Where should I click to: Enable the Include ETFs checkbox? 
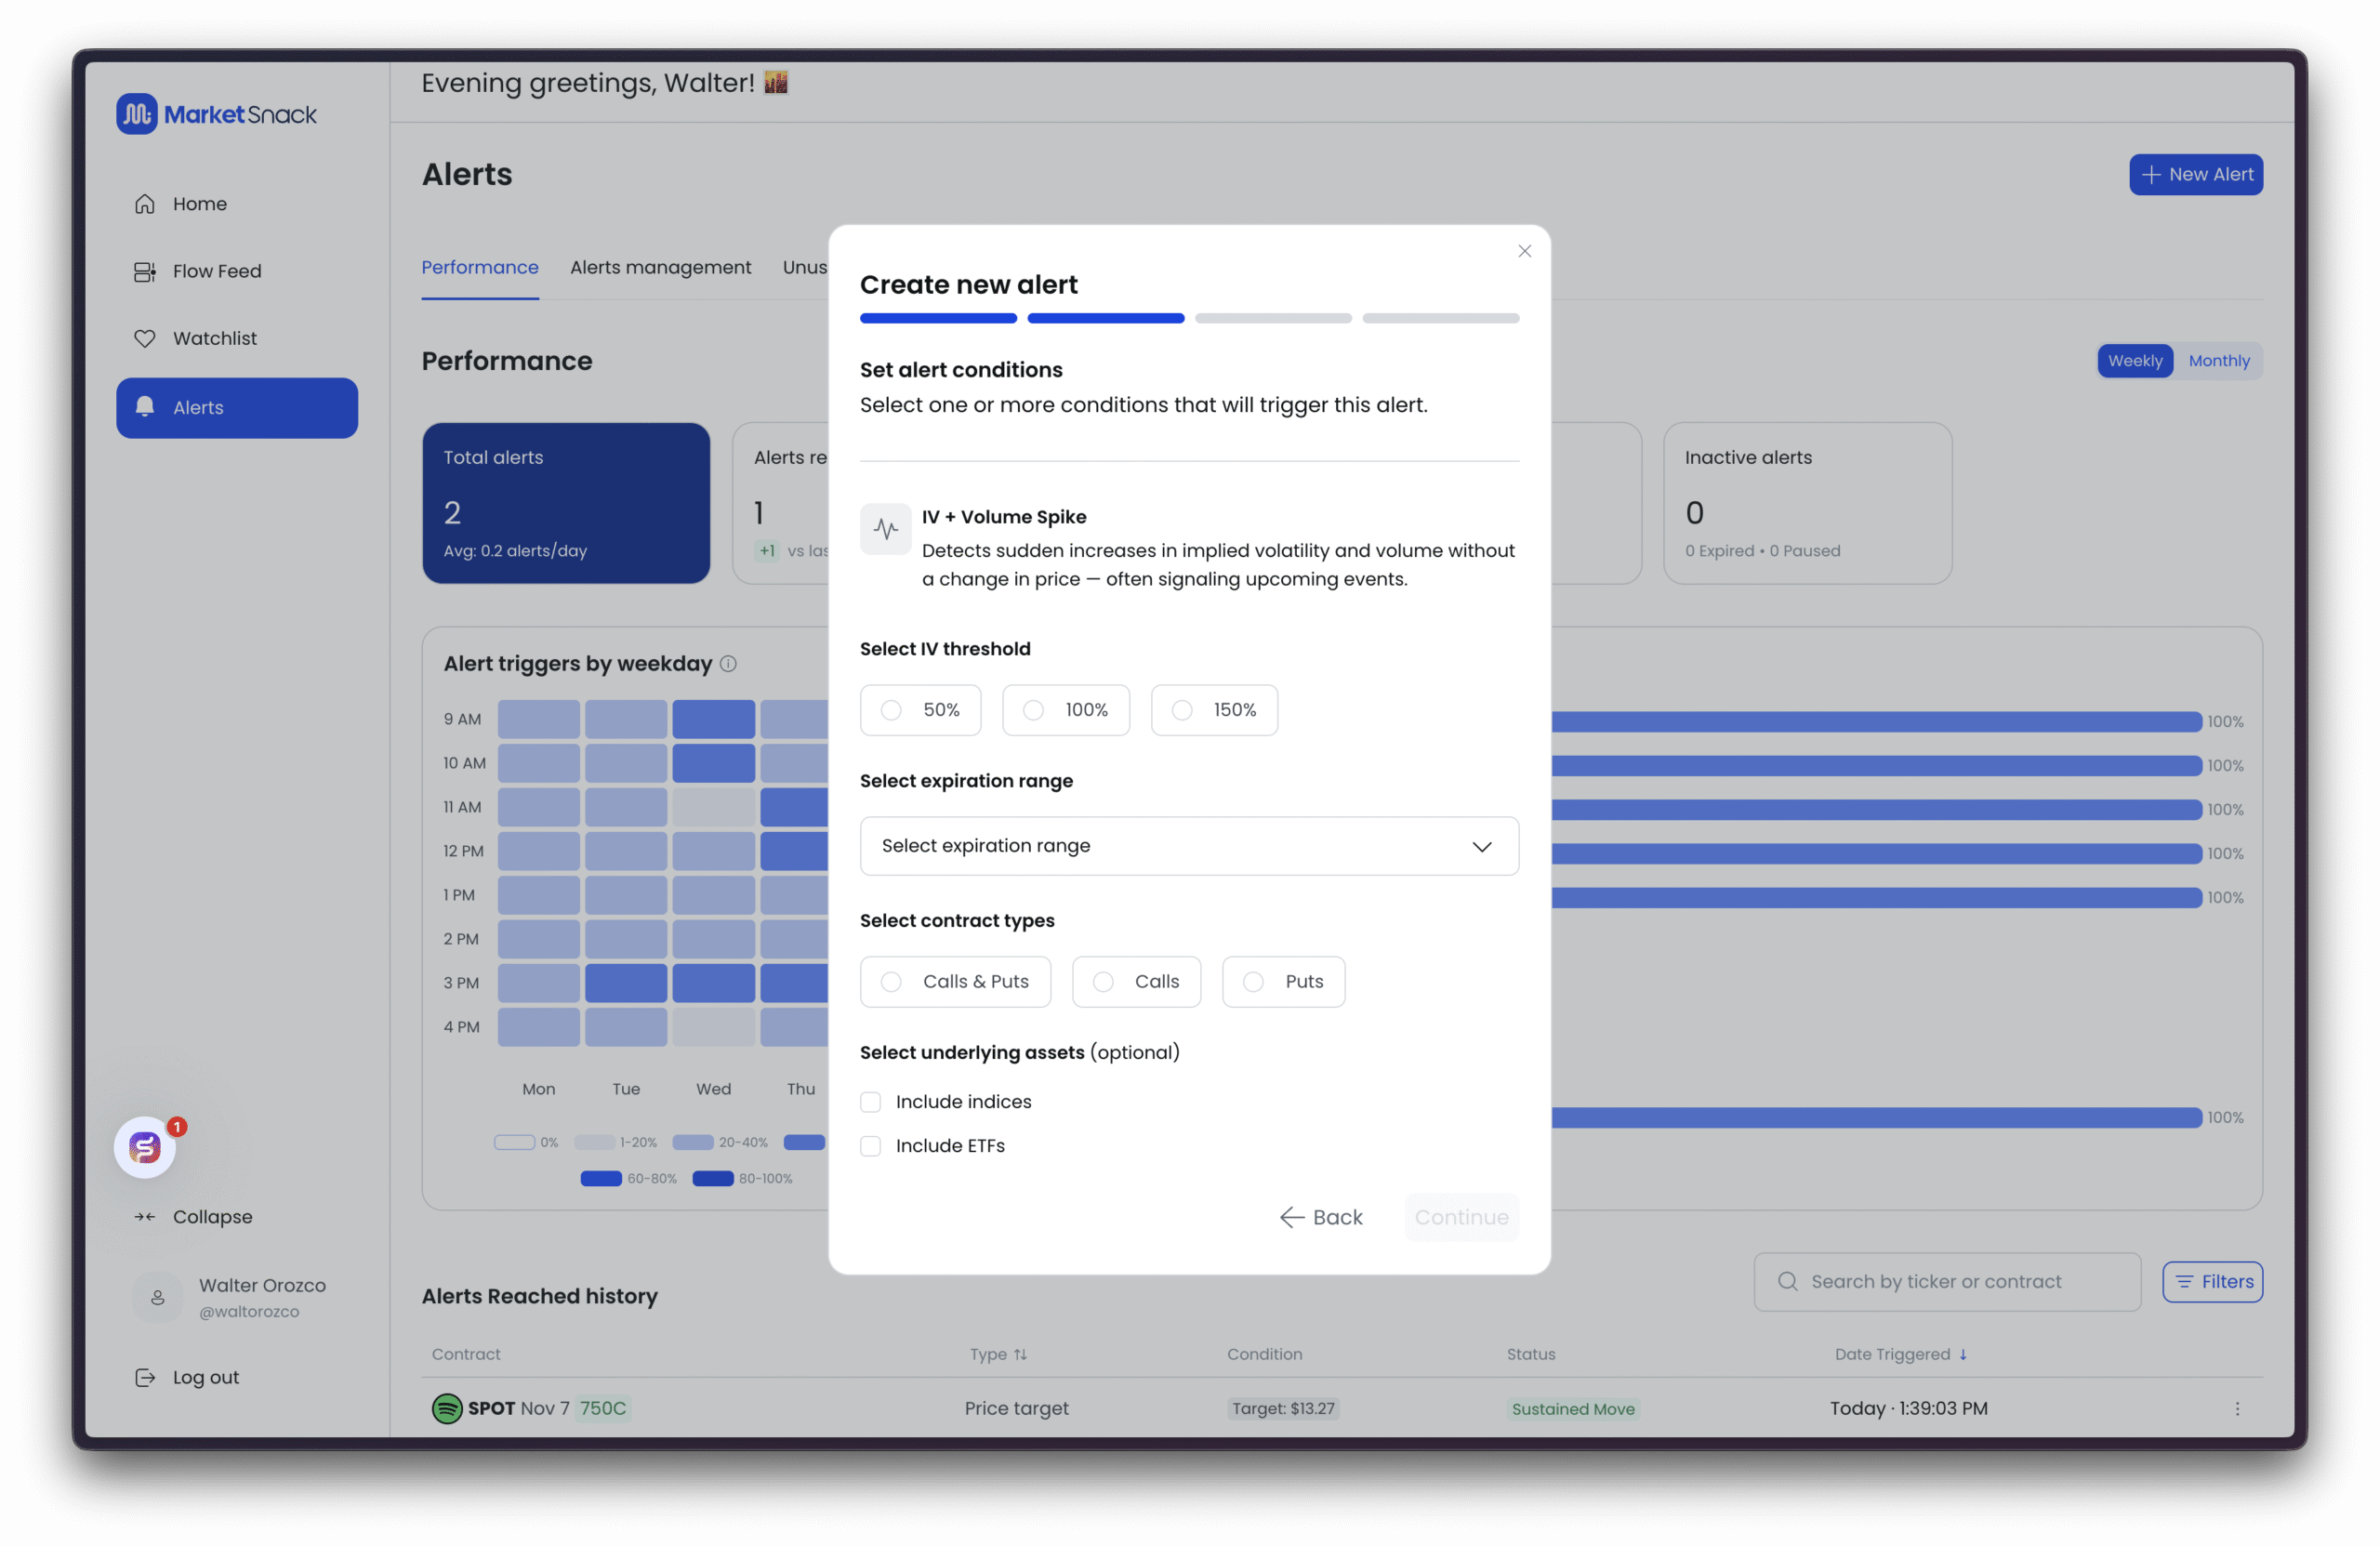click(x=871, y=1146)
